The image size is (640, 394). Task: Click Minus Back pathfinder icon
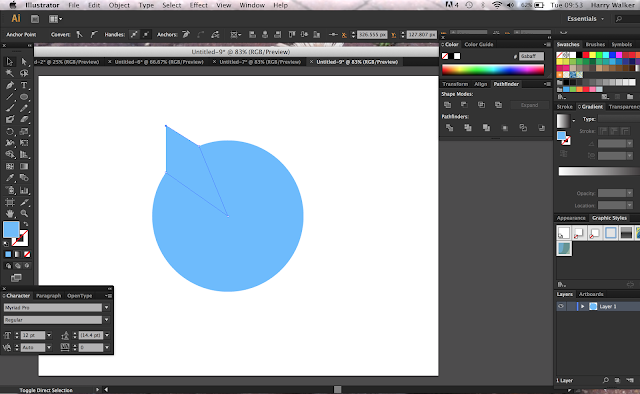[542, 128]
